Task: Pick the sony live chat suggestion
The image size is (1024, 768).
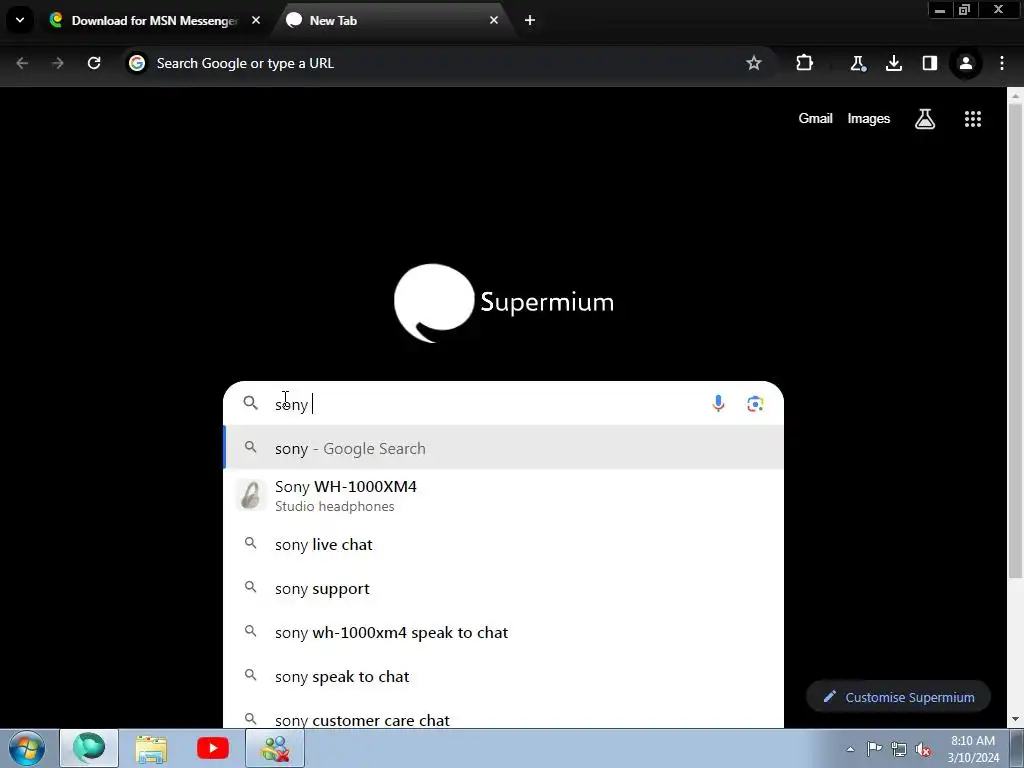Action: click(x=504, y=545)
